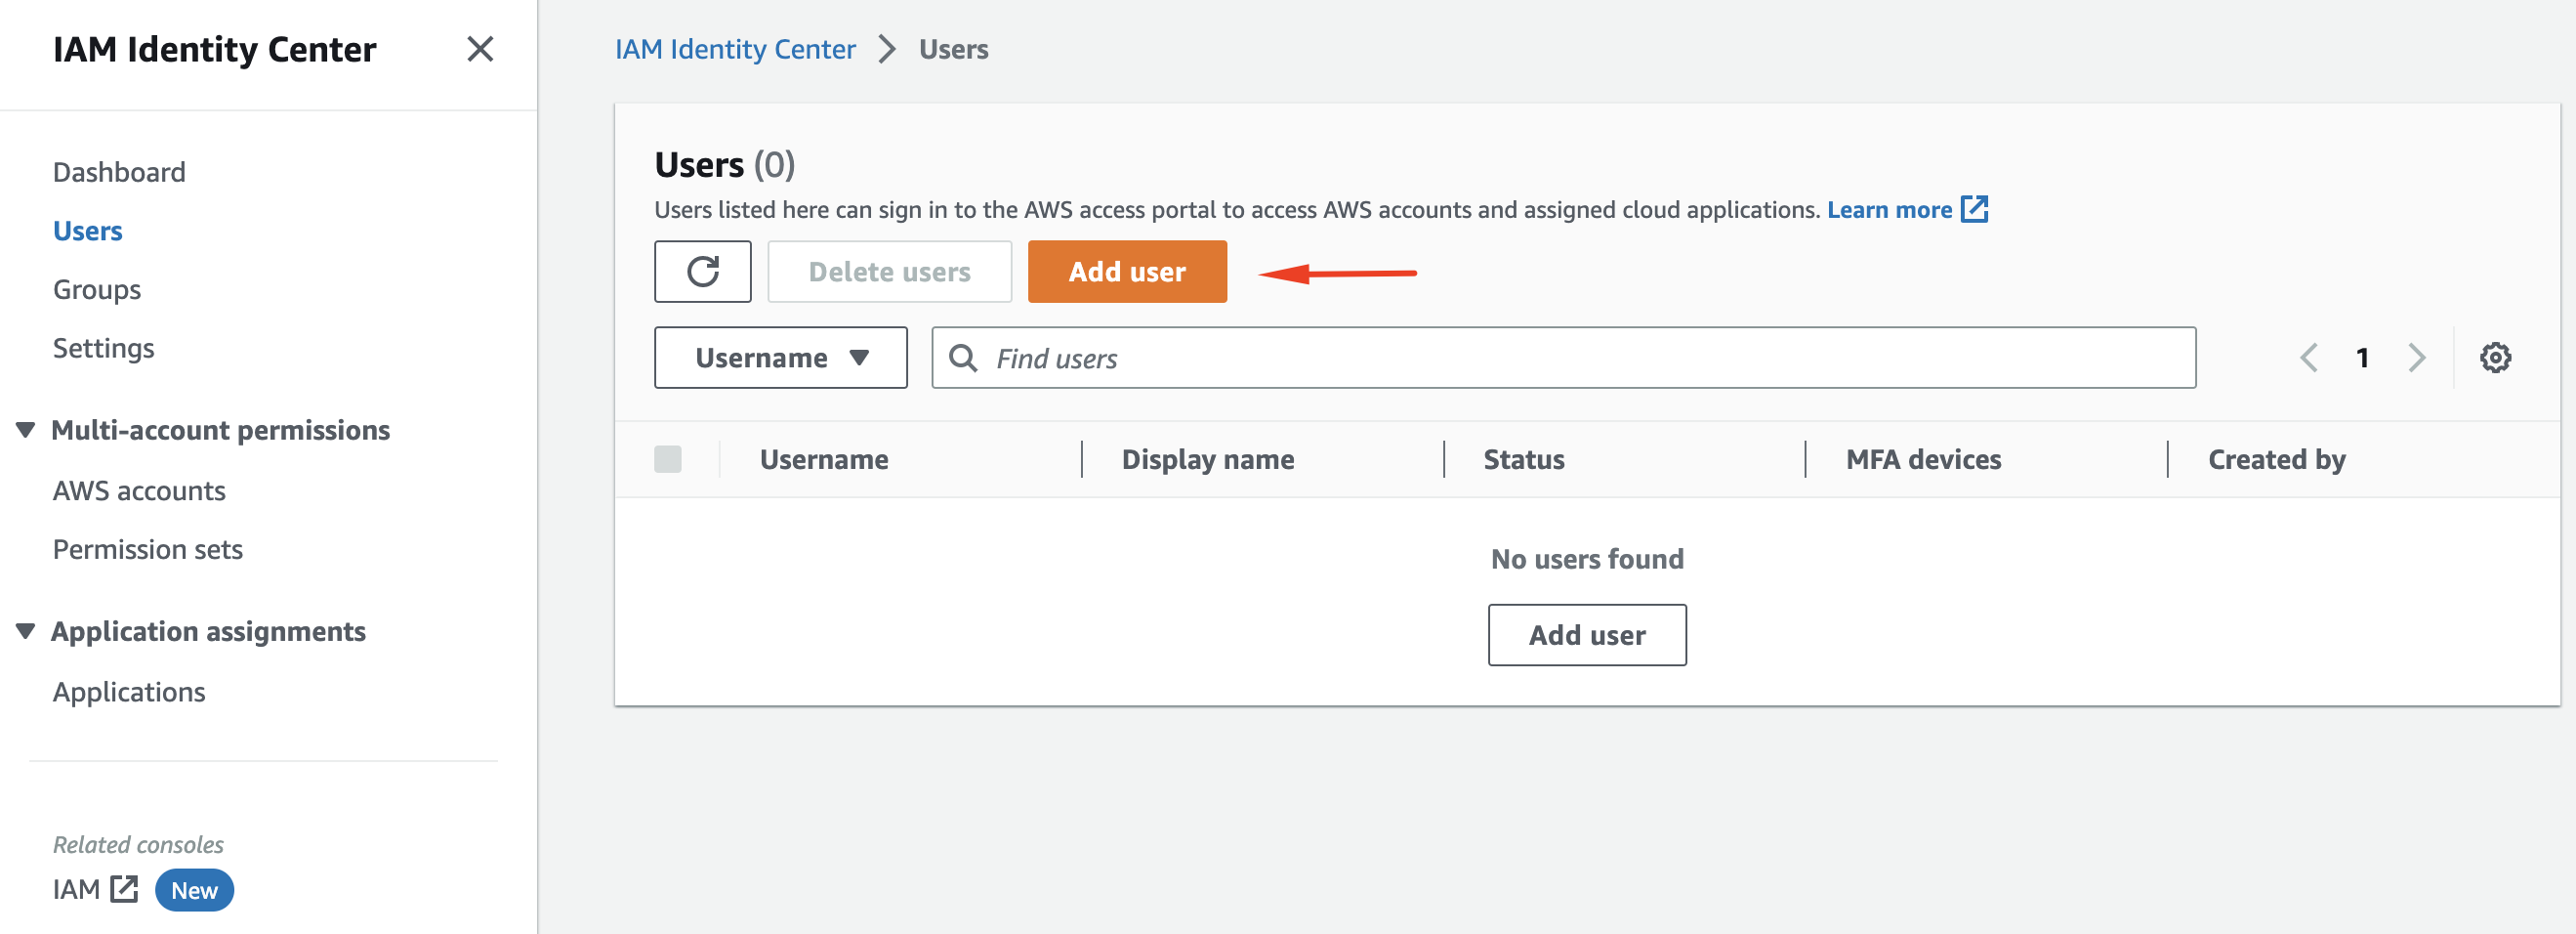This screenshot has height=934, width=2576.
Task: Click the Users breadcrumb text
Action: coord(953,49)
